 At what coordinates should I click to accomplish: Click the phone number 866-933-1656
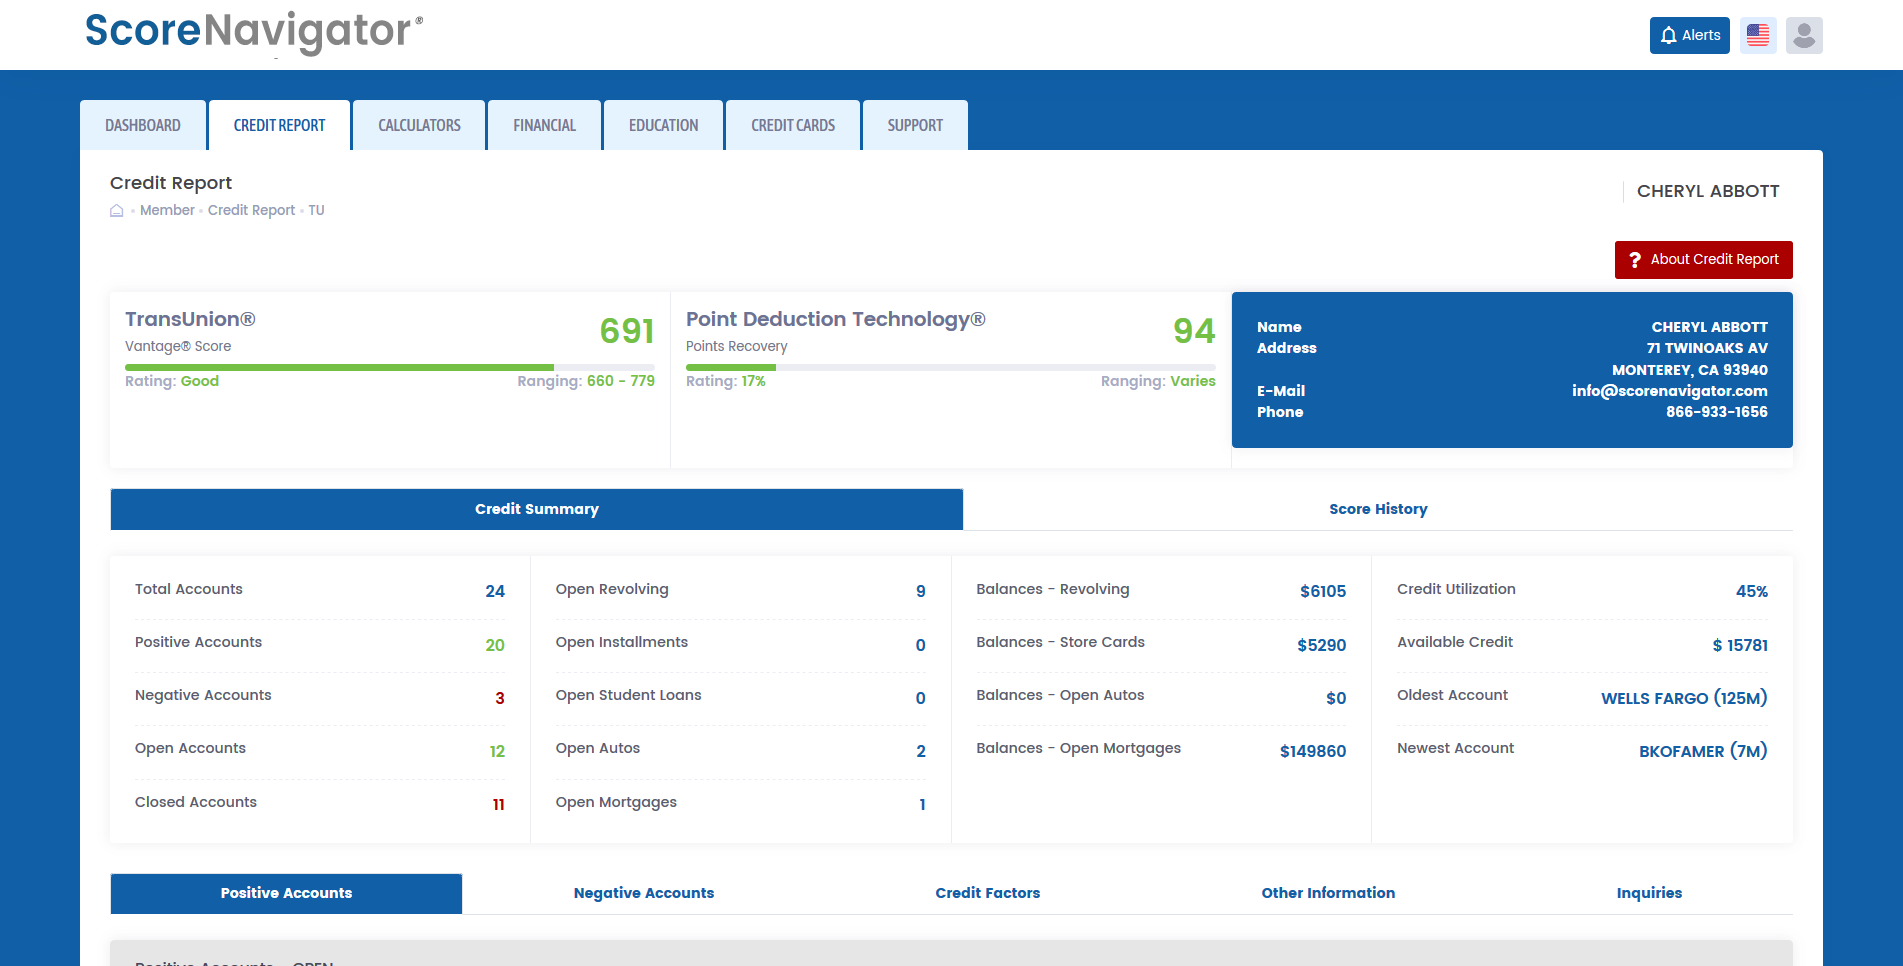[1716, 412]
